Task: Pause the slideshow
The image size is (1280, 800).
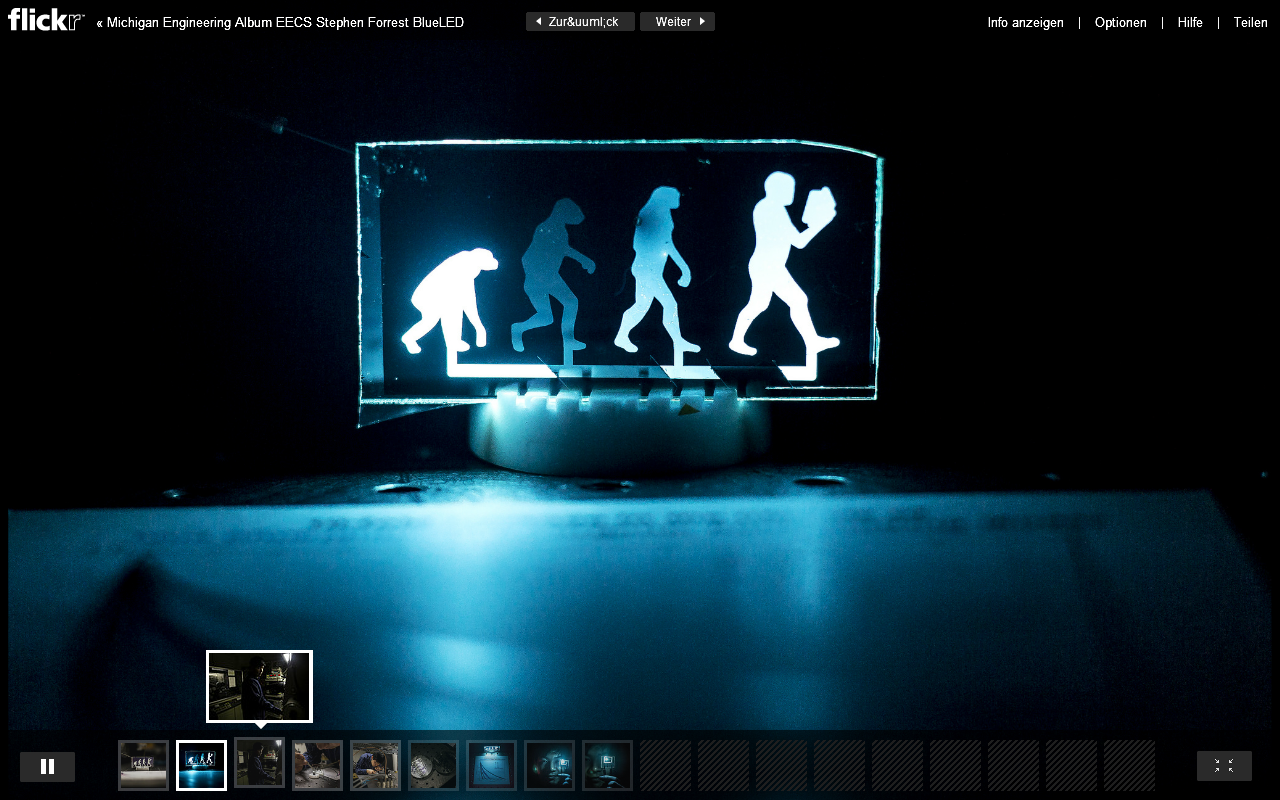Action: point(47,767)
